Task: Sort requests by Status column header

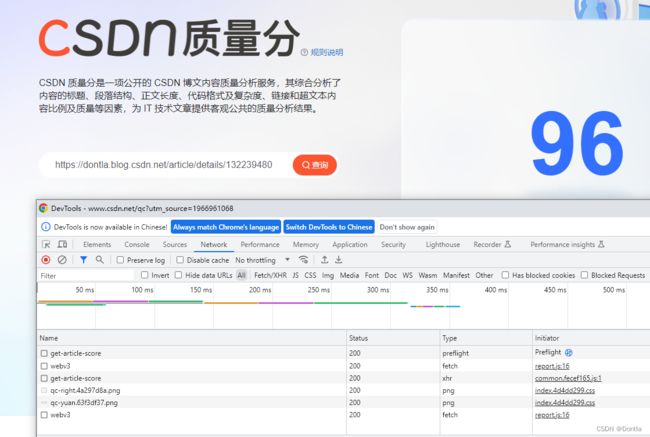Action: [393, 338]
